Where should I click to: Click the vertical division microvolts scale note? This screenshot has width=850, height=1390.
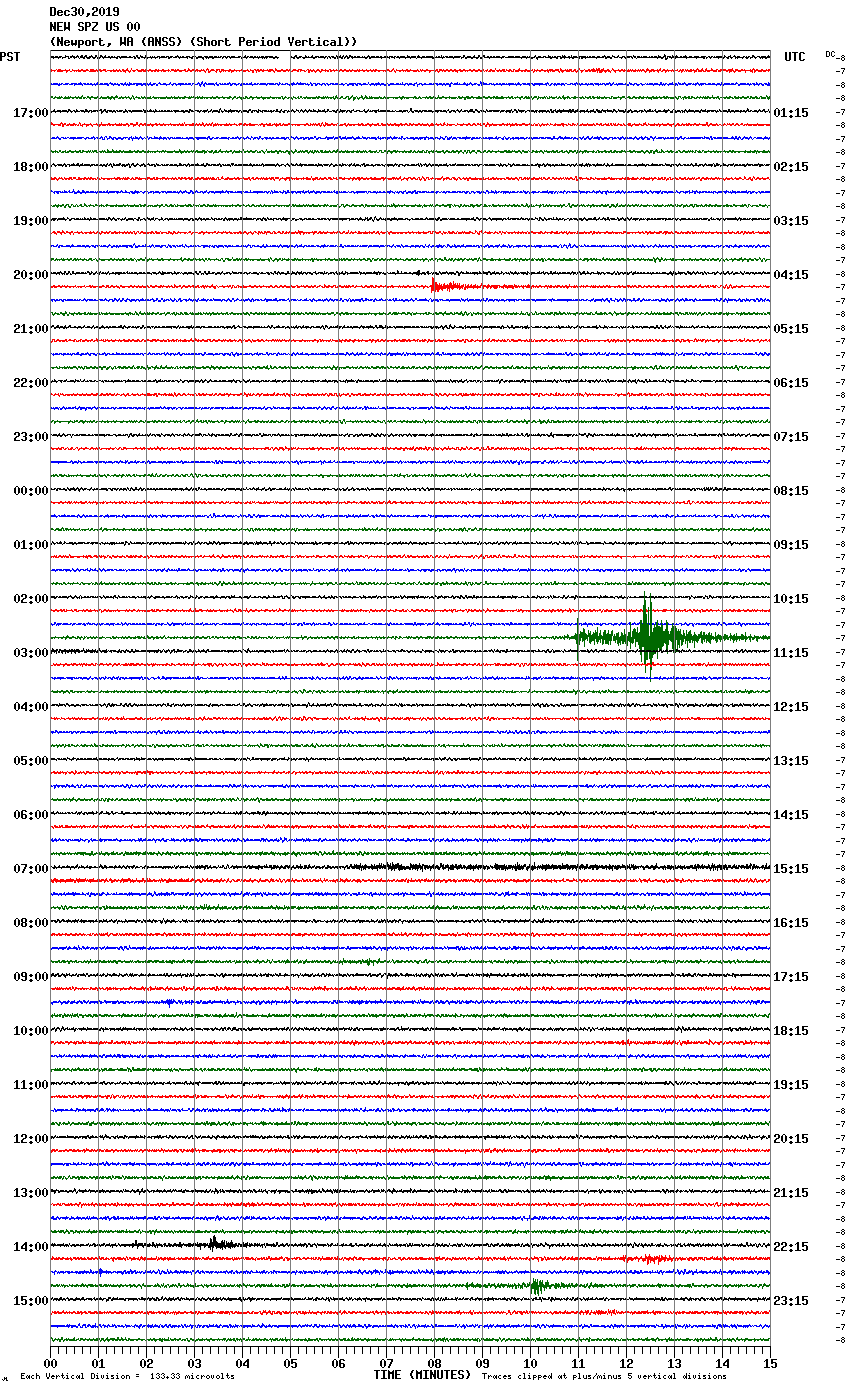point(127,1377)
